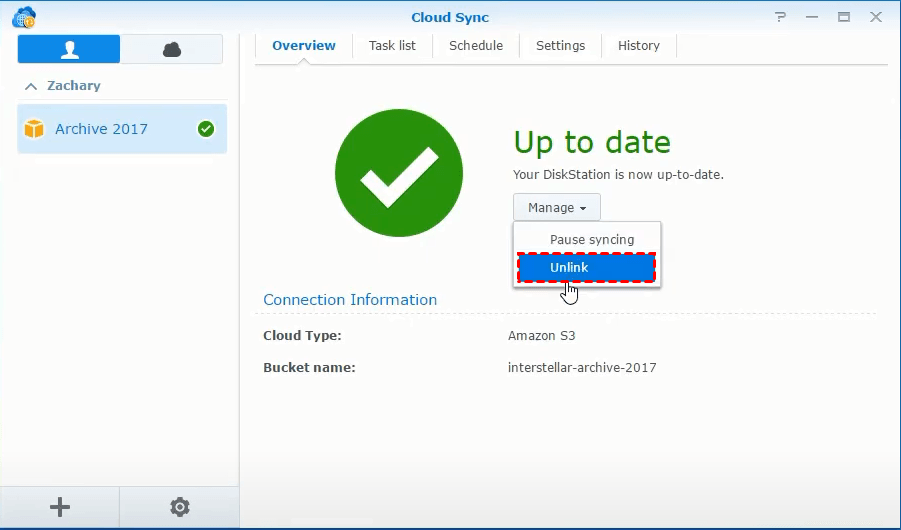Click the Cloud Sync app logo icon
The height and width of the screenshot is (530, 901).
tap(24, 17)
